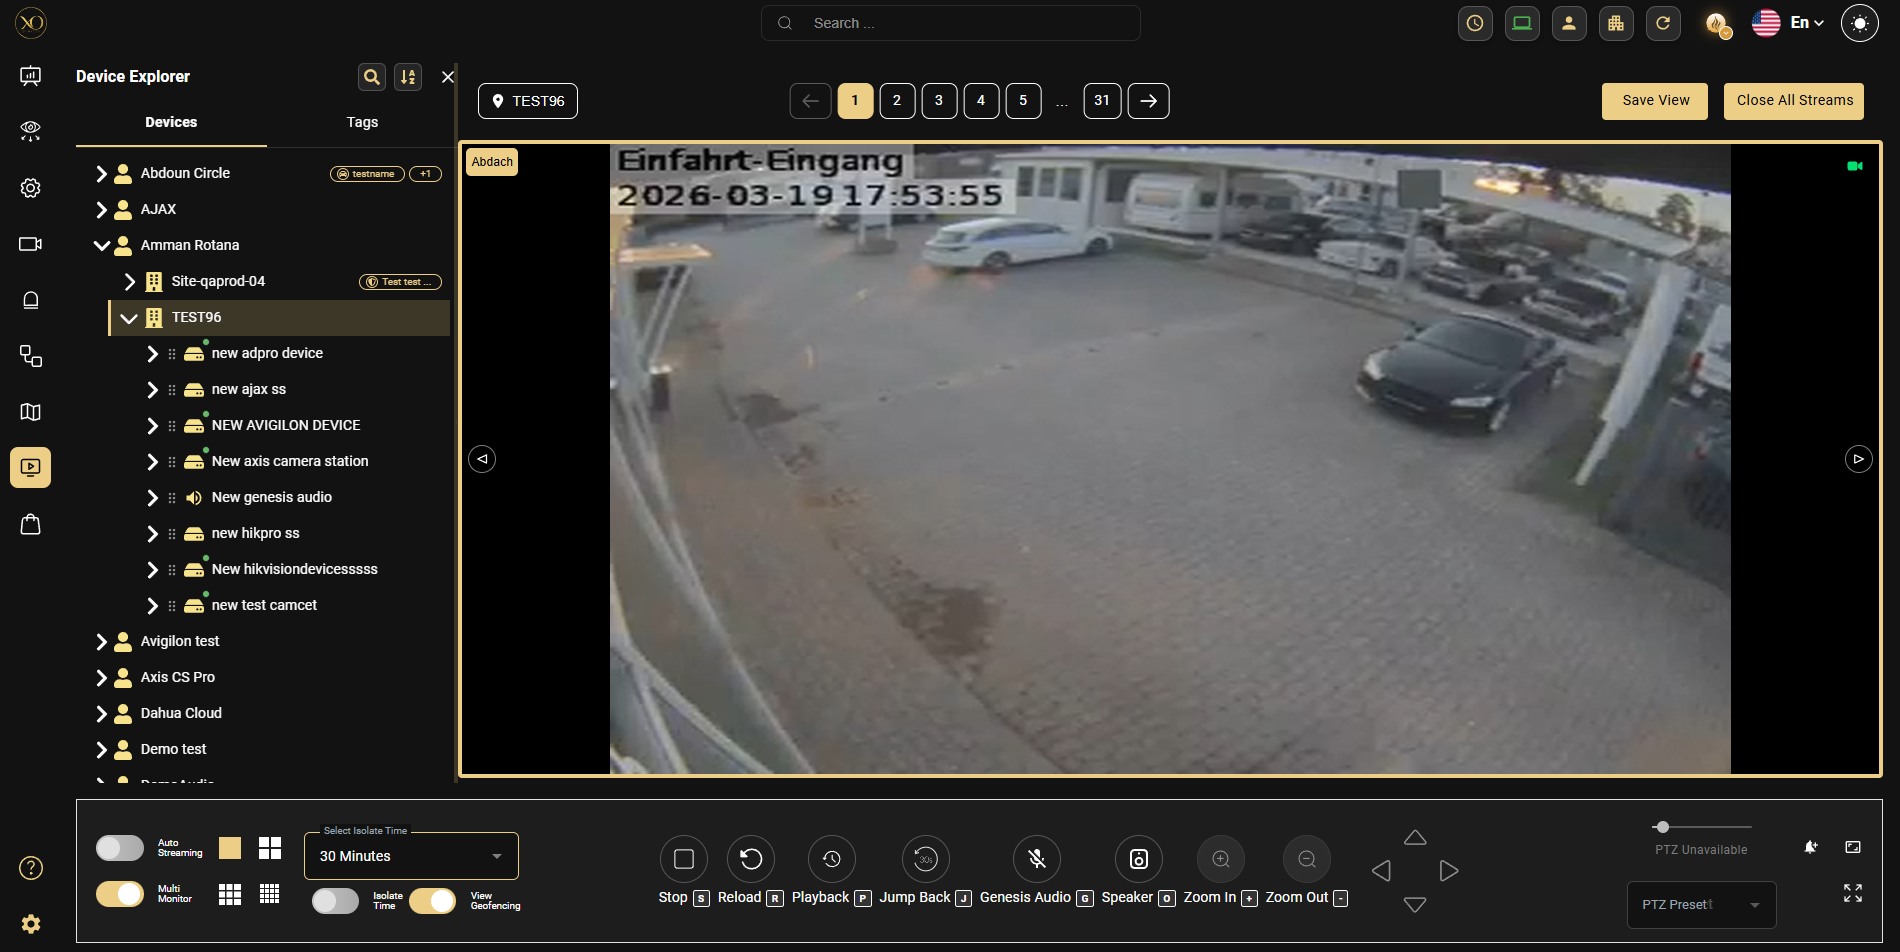1900x952 pixels.
Task: Open the Select Isolate Time dropdown
Action: coord(411,856)
